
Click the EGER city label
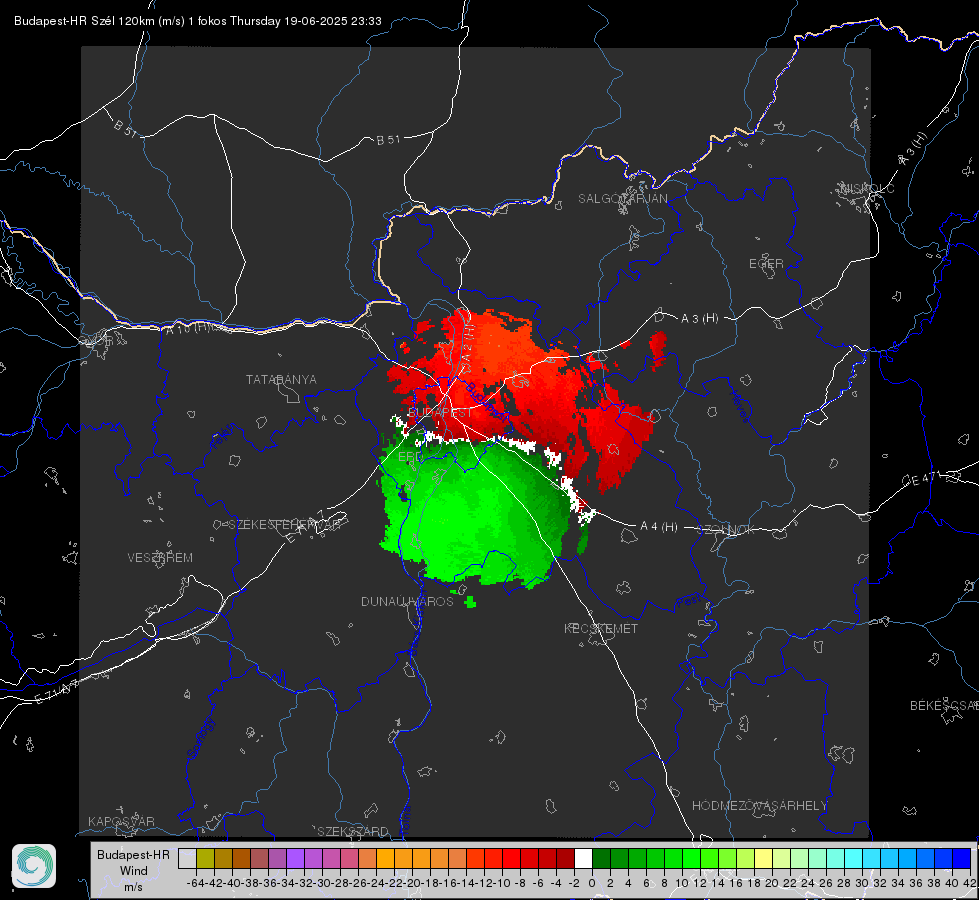pyautogui.click(x=766, y=264)
